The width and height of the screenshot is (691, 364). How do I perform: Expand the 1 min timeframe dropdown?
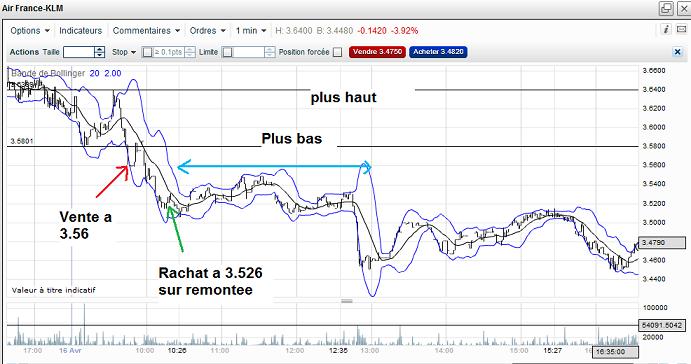click(x=251, y=30)
